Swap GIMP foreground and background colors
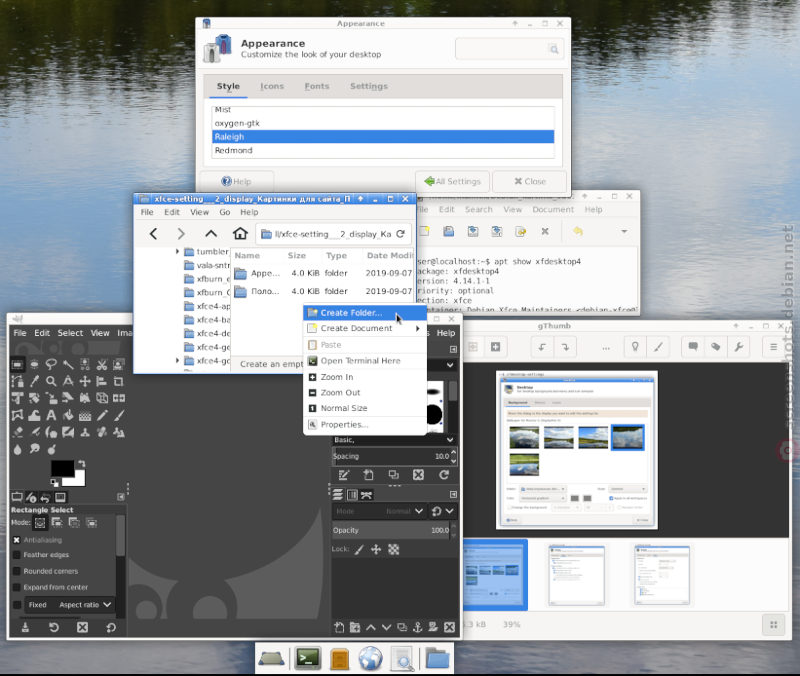 81,464
